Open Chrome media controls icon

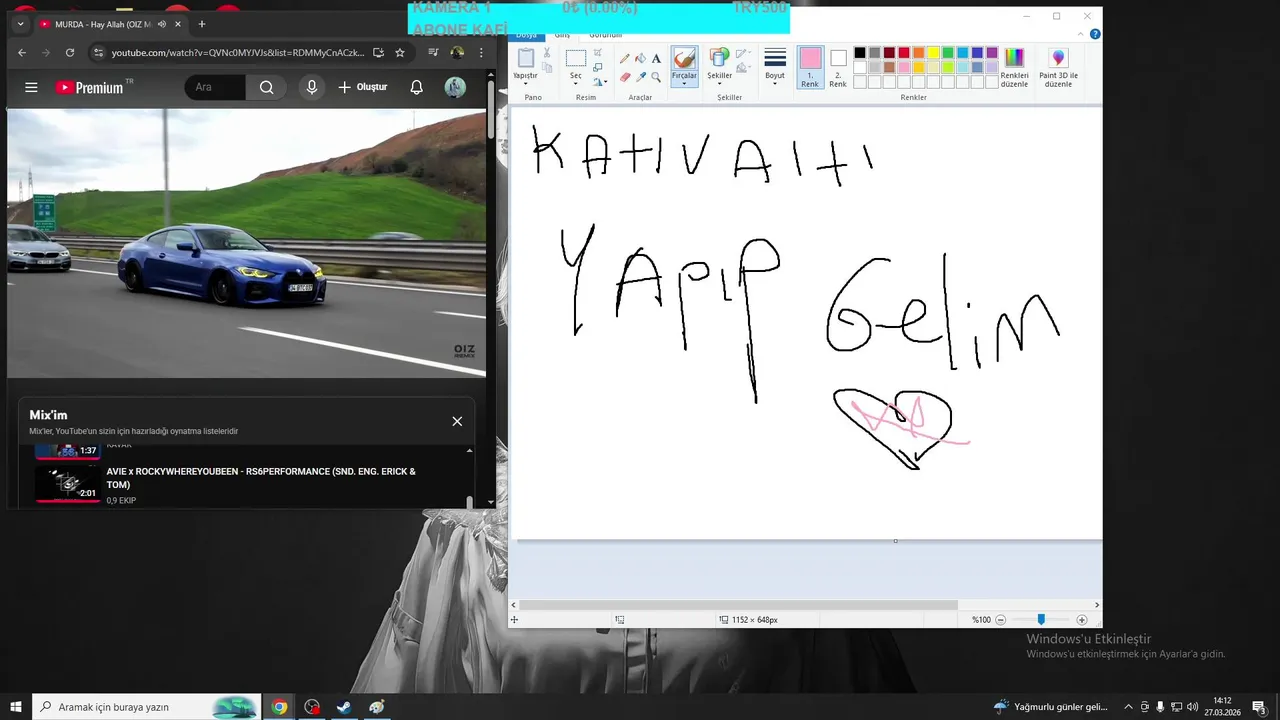tap(433, 52)
